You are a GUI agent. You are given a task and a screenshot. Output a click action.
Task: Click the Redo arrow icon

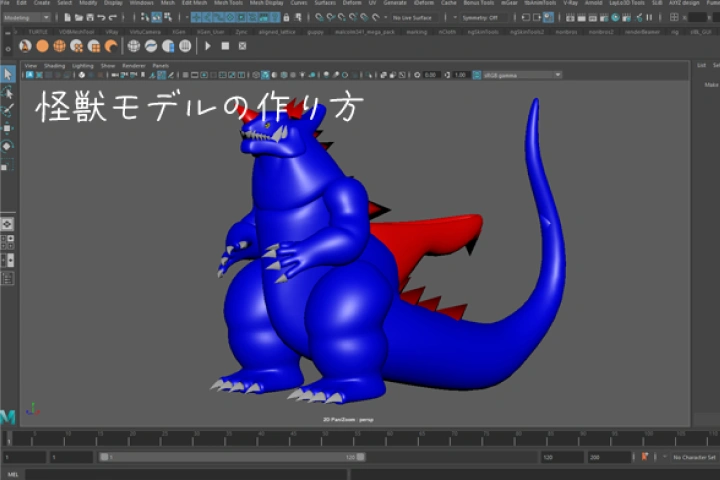coord(112,18)
